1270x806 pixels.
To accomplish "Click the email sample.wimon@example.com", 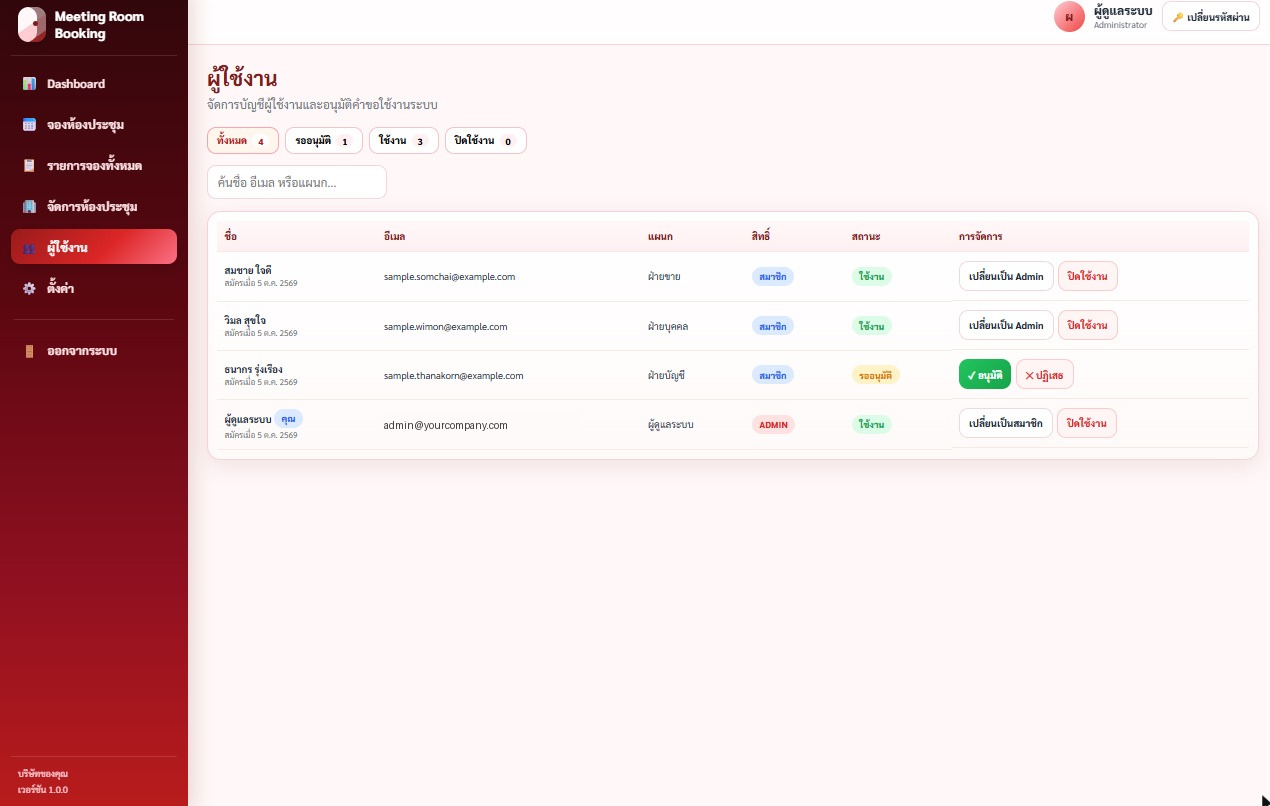I will pos(446,327).
